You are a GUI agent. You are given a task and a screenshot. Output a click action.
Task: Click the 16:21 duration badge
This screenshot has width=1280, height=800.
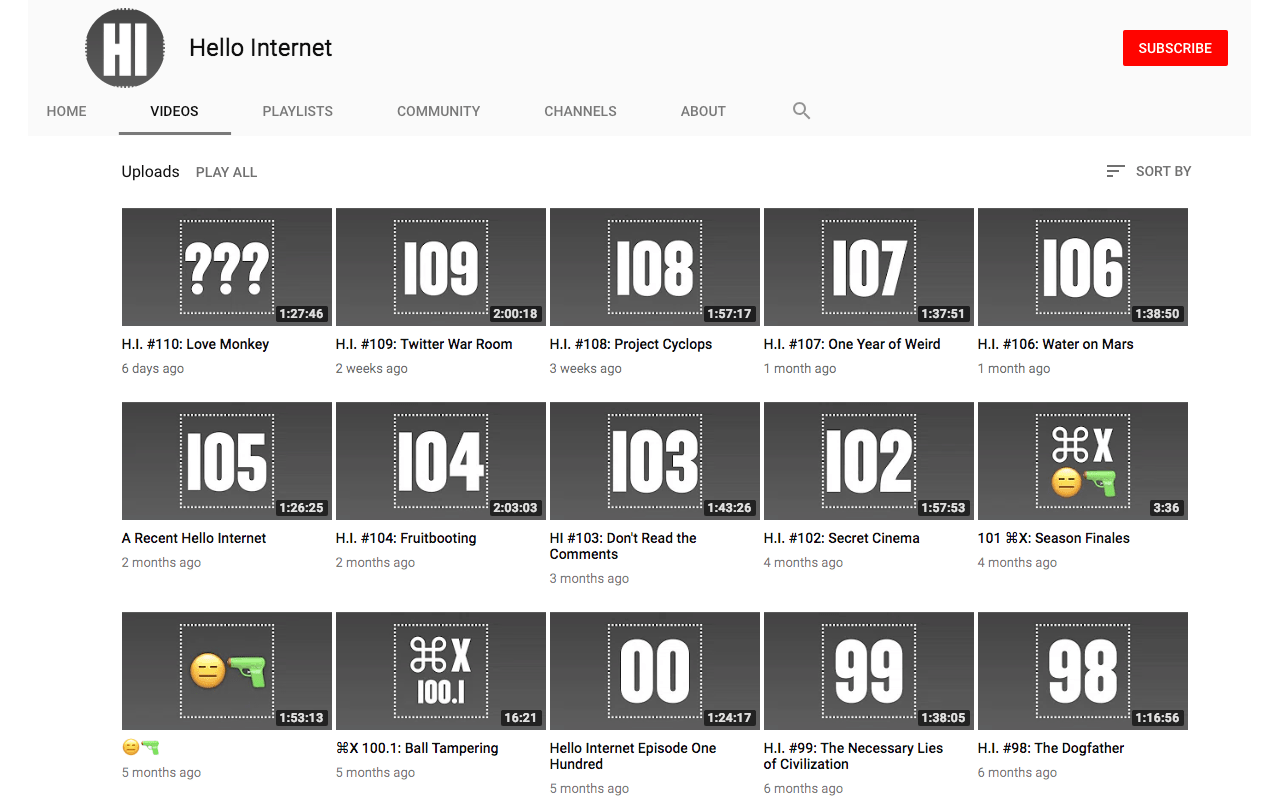pyautogui.click(x=522, y=718)
